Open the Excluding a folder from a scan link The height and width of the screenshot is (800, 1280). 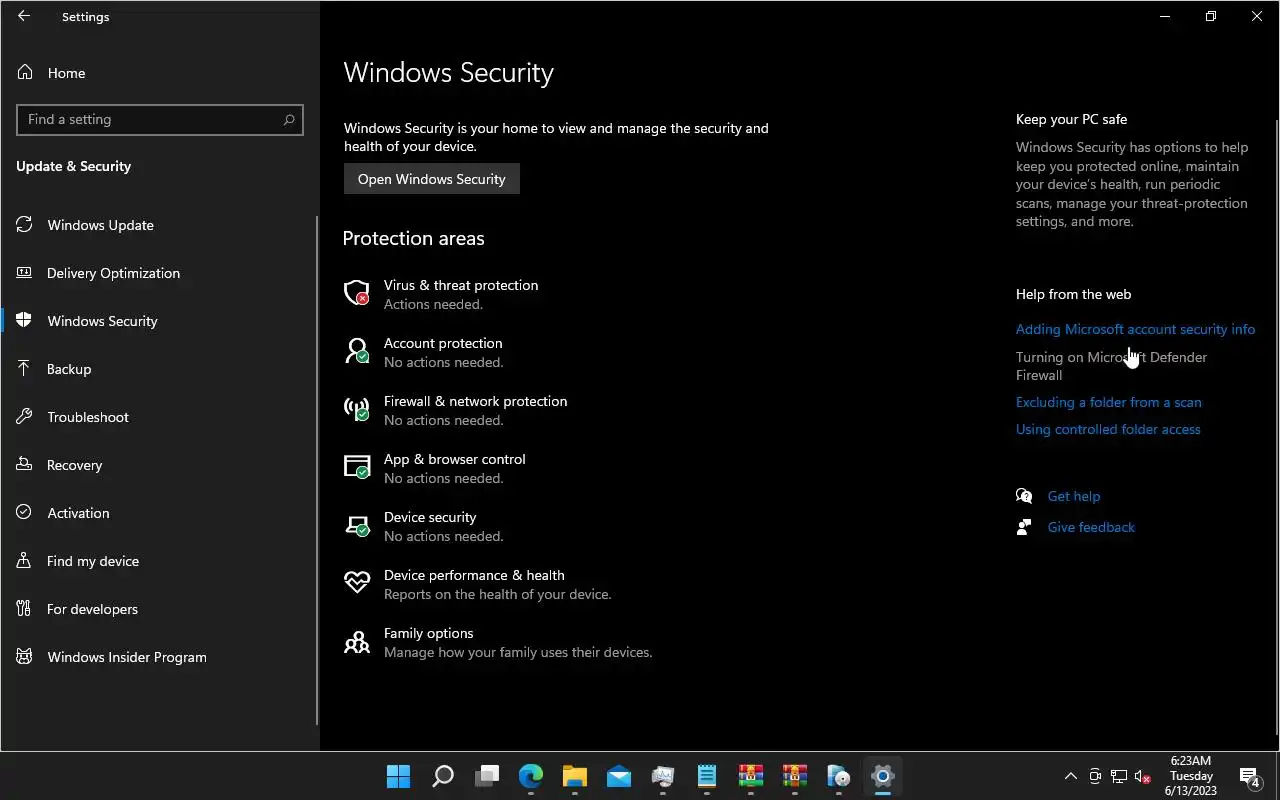[x=1109, y=402]
